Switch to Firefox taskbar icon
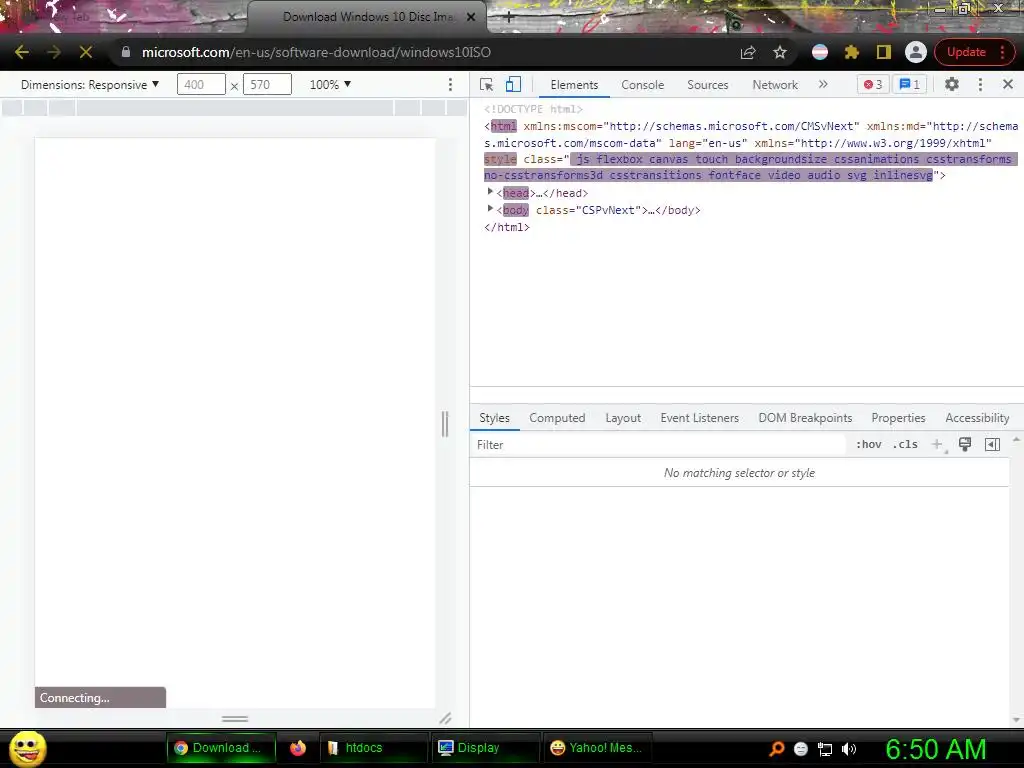 pyautogui.click(x=298, y=748)
